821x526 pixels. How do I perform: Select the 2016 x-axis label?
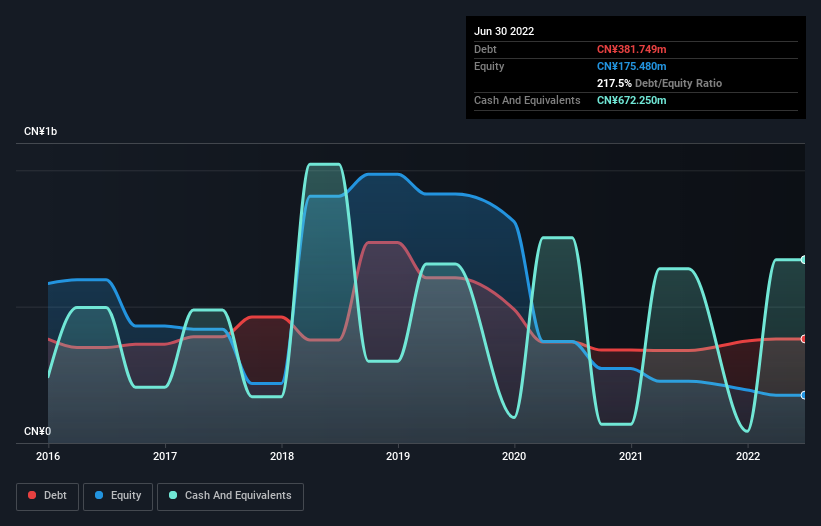(x=48, y=456)
